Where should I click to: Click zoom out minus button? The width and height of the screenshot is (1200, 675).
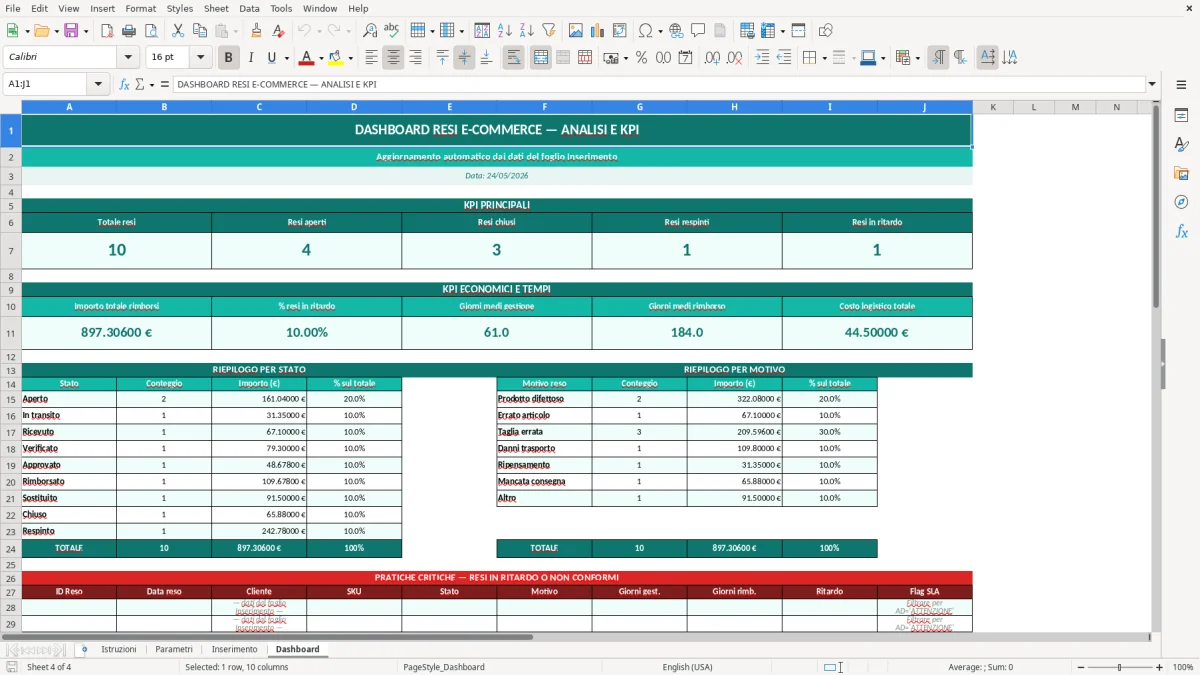tap(1079, 667)
